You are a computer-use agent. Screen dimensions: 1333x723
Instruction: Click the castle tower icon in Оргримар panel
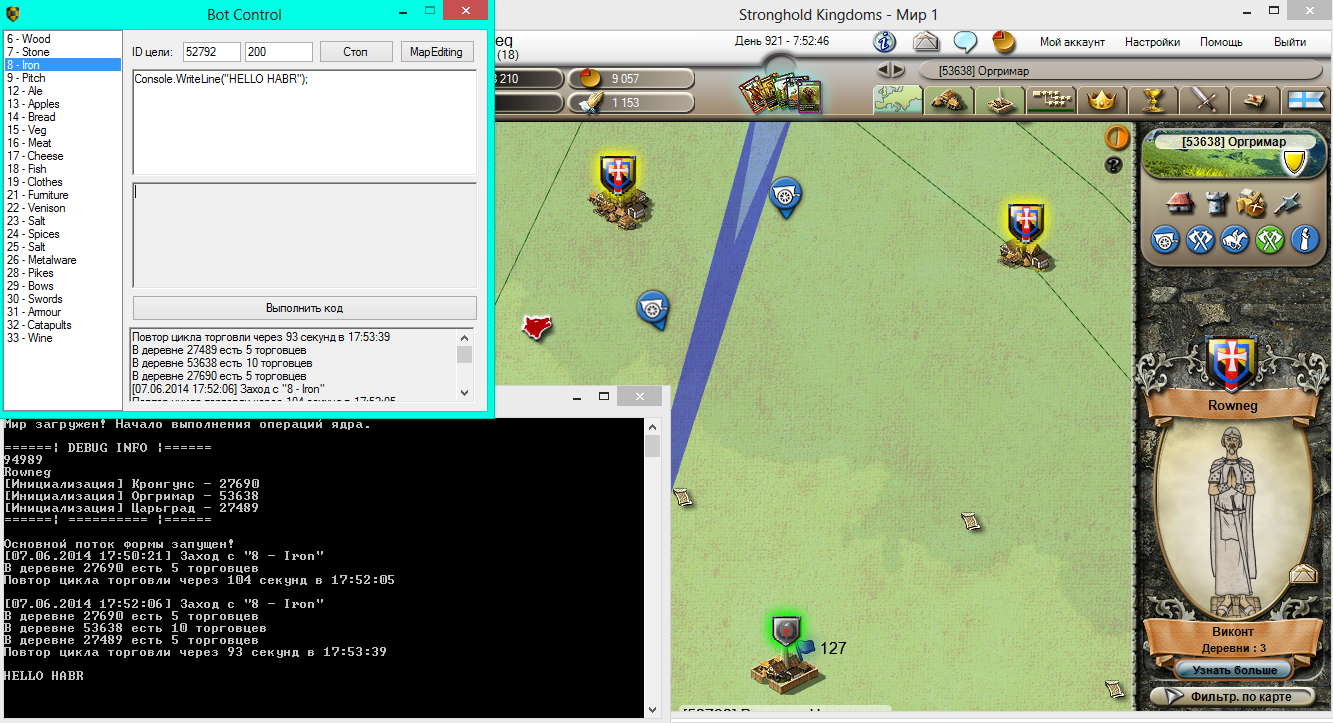pos(1216,203)
